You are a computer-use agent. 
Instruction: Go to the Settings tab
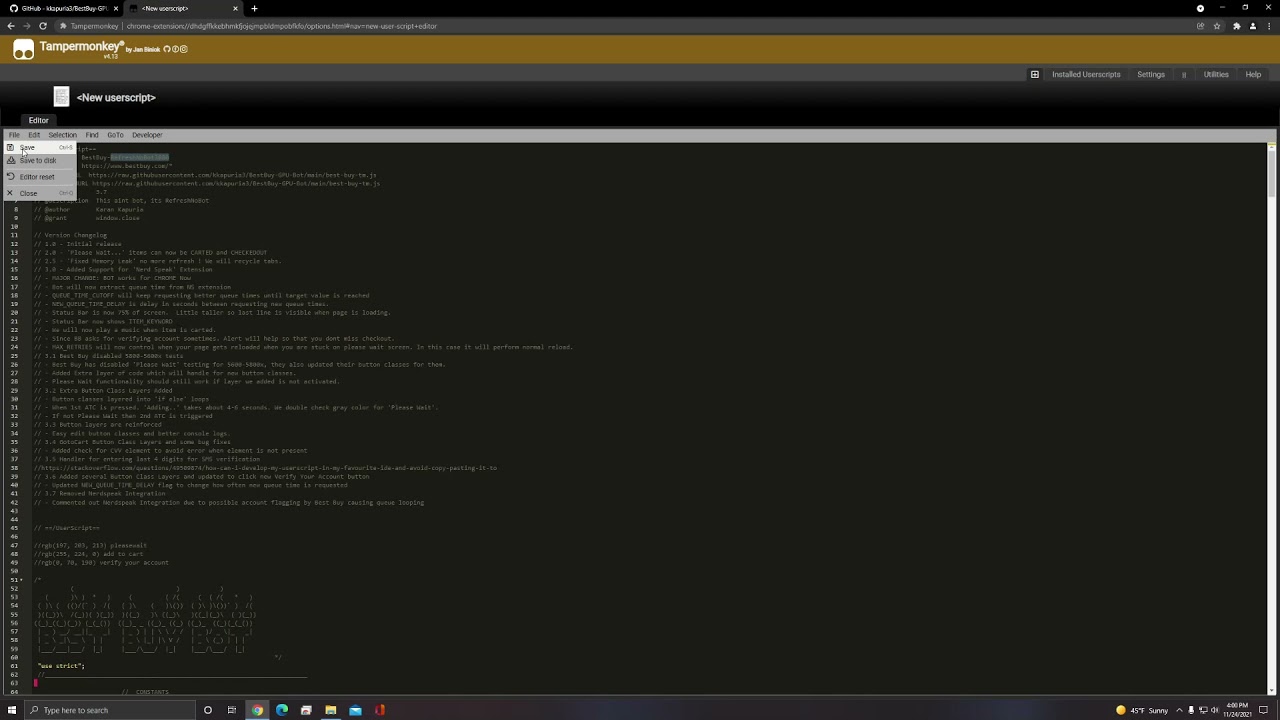click(x=1151, y=75)
